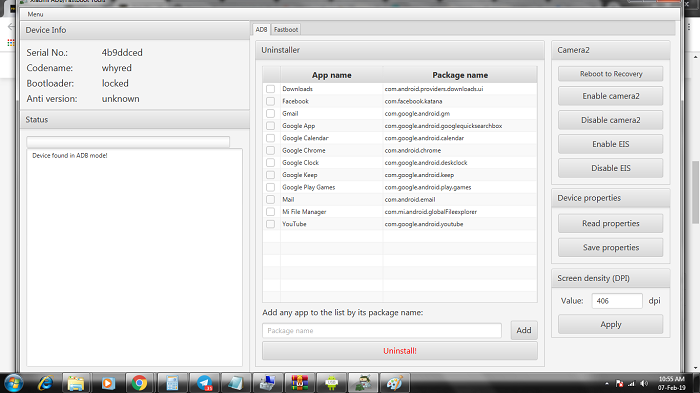Click the Read properties button
700x393 pixels.
(611, 223)
